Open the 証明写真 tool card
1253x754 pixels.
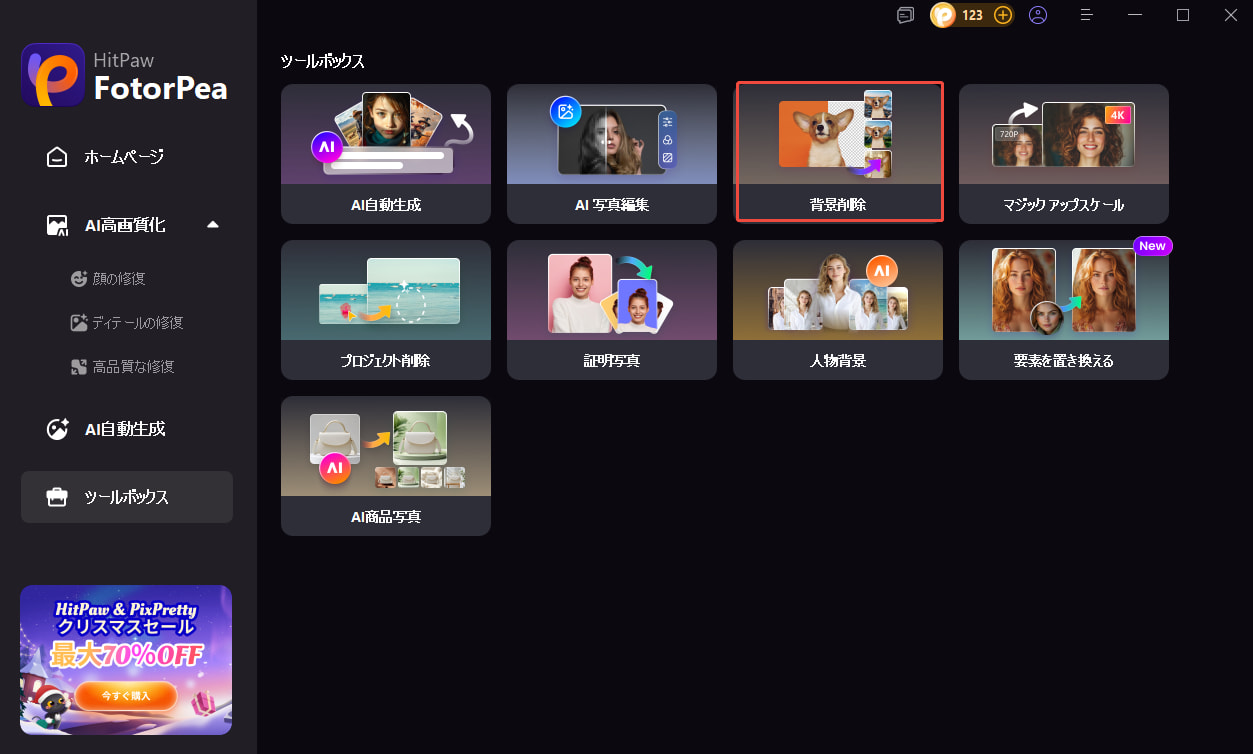pyautogui.click(x=612, y=310)
